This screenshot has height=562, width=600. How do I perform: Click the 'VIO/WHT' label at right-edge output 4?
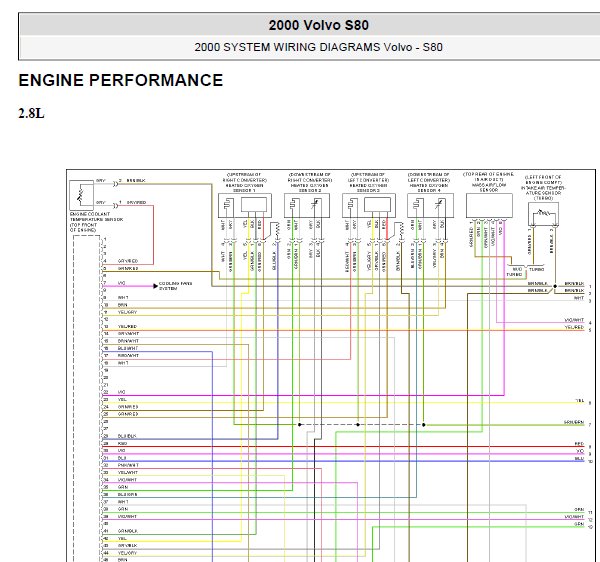coord(574,320)
